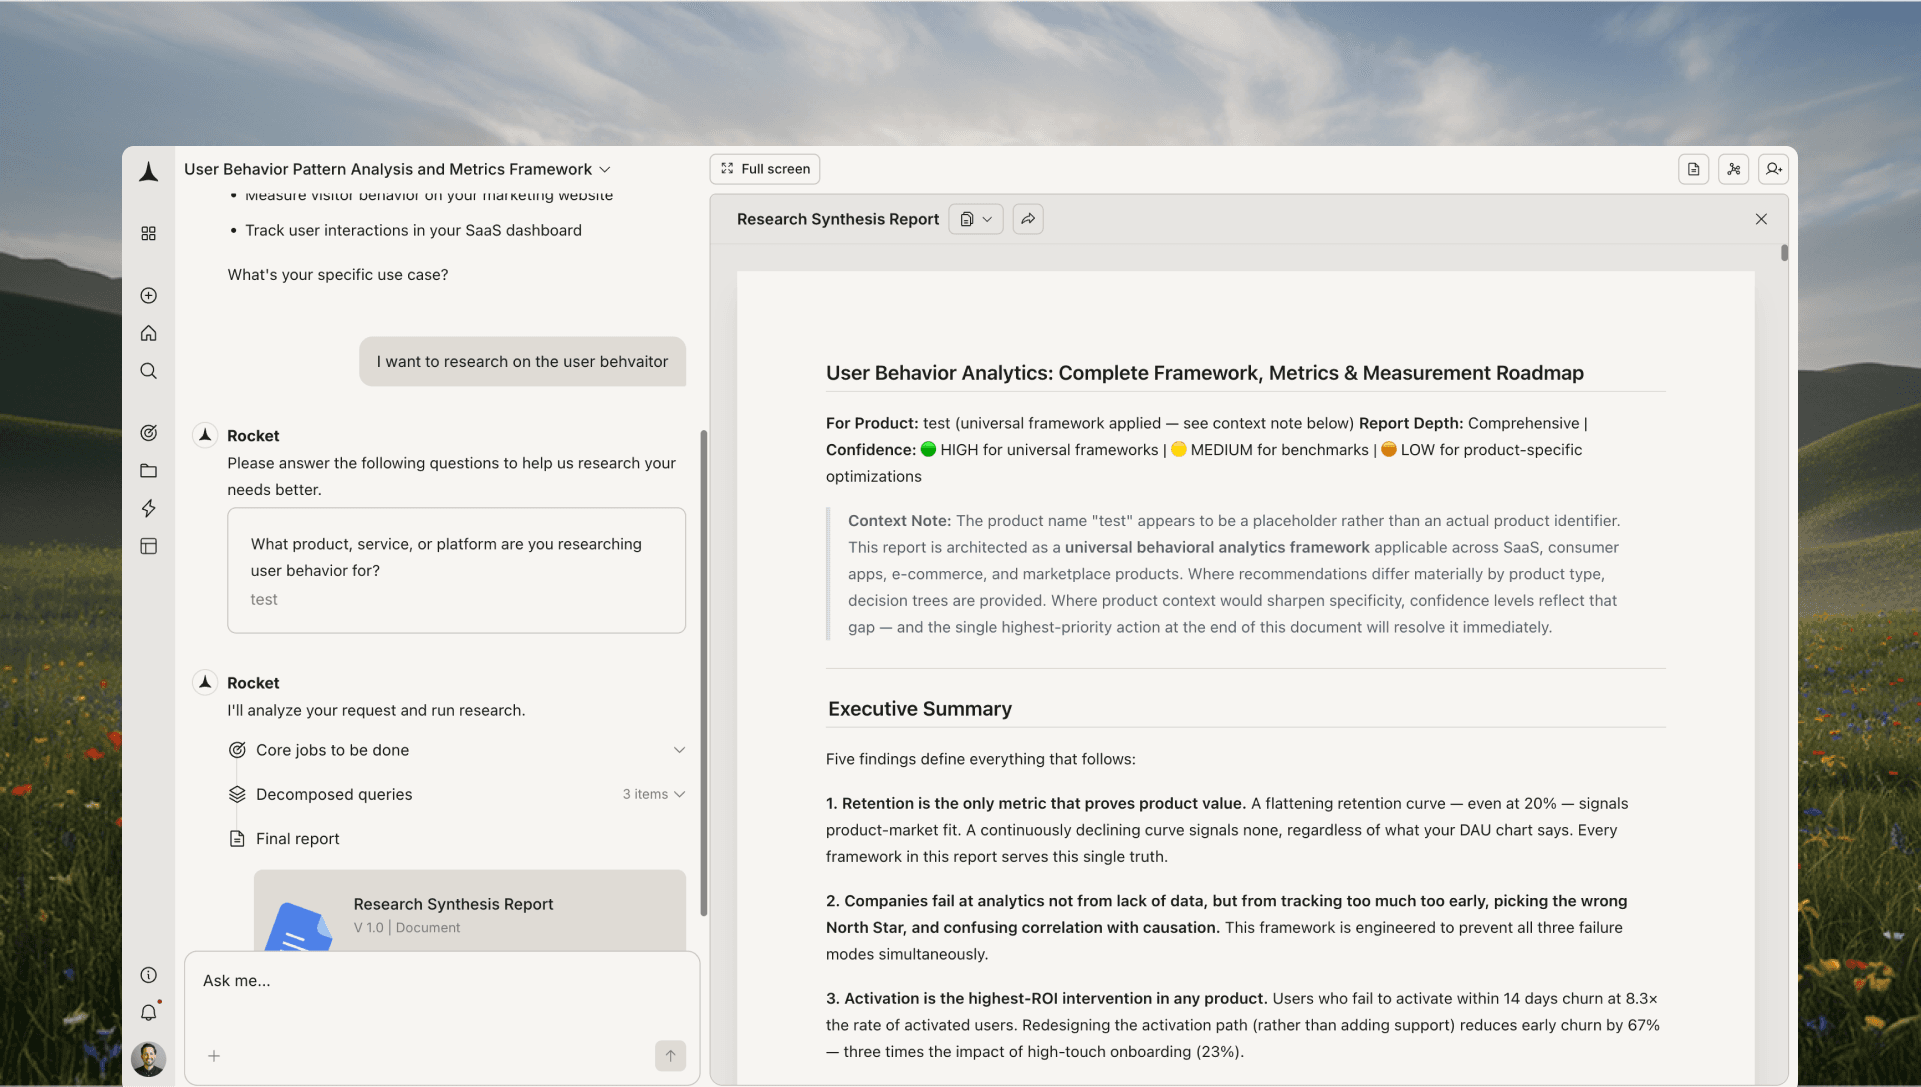Viewport: 1921px width, 1087px height.
Task: Click the attachment plus button in chat box
Action: click(x=214, y=1056)
